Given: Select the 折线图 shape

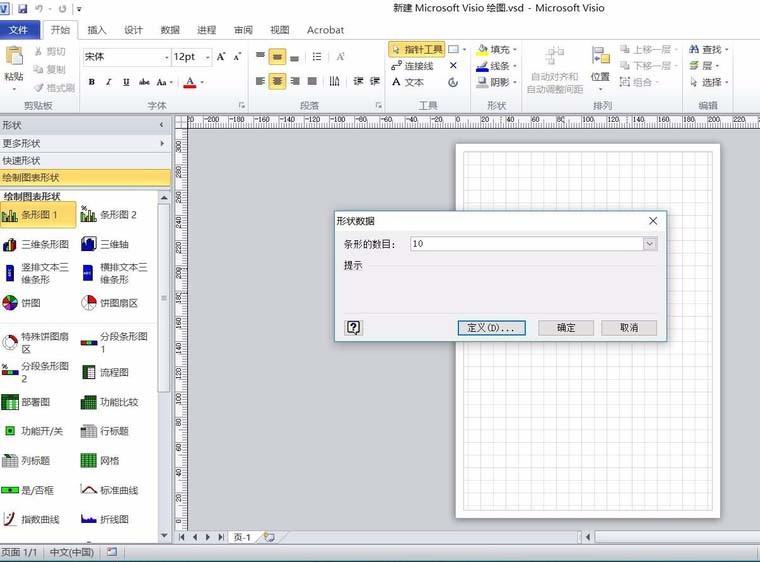Looking at the screenshot, I should (105, 519).
